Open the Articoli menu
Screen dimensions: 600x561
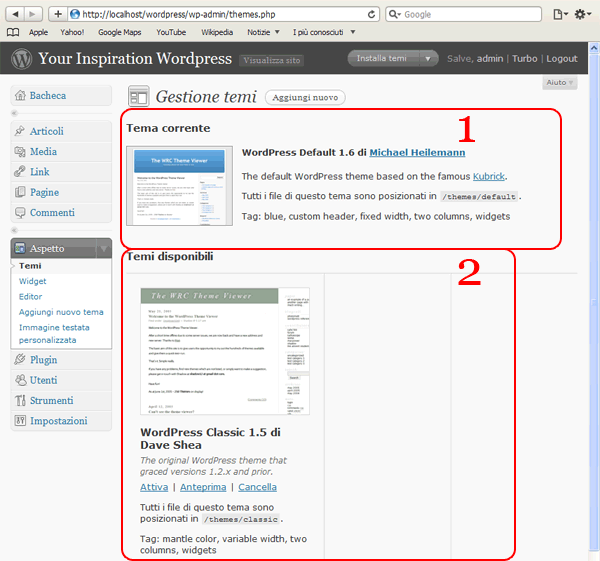point(61,131)
